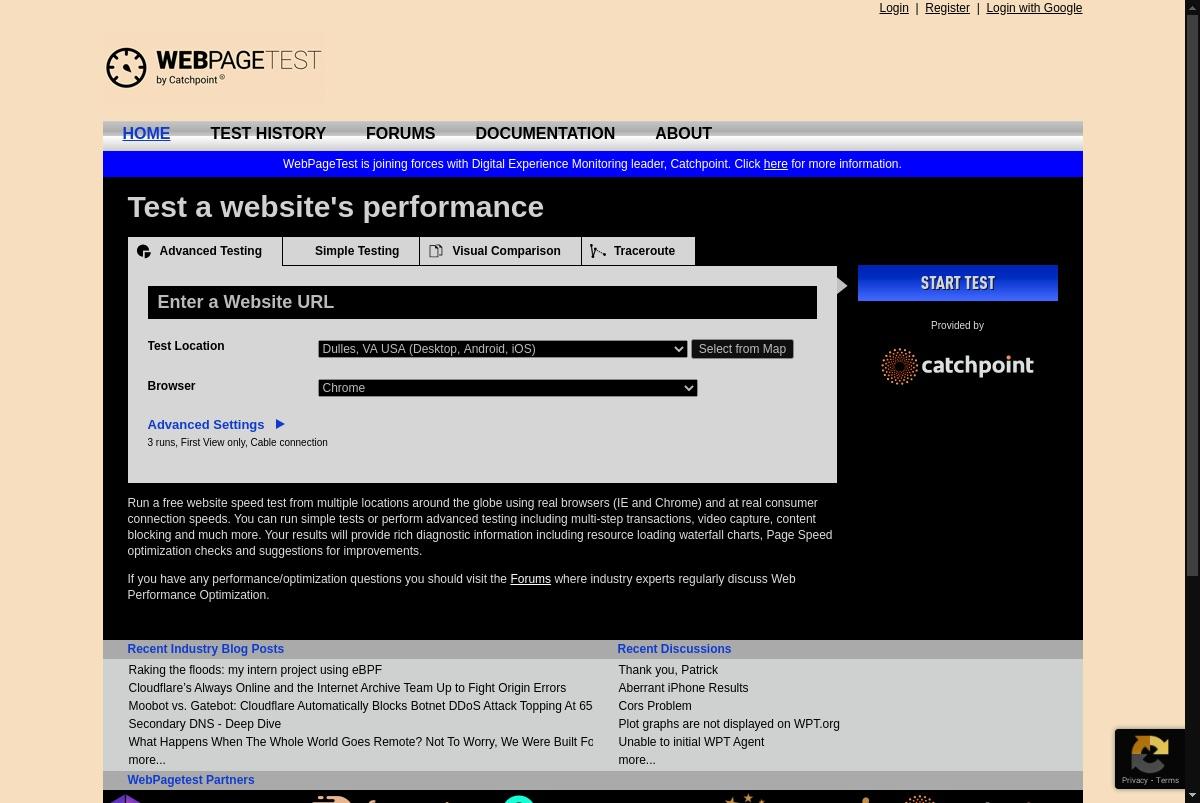Viewport: 1200px width, 803px height.
Task: Click '3 runs, First View only, Cable connection' text
Action: (237, 442)
